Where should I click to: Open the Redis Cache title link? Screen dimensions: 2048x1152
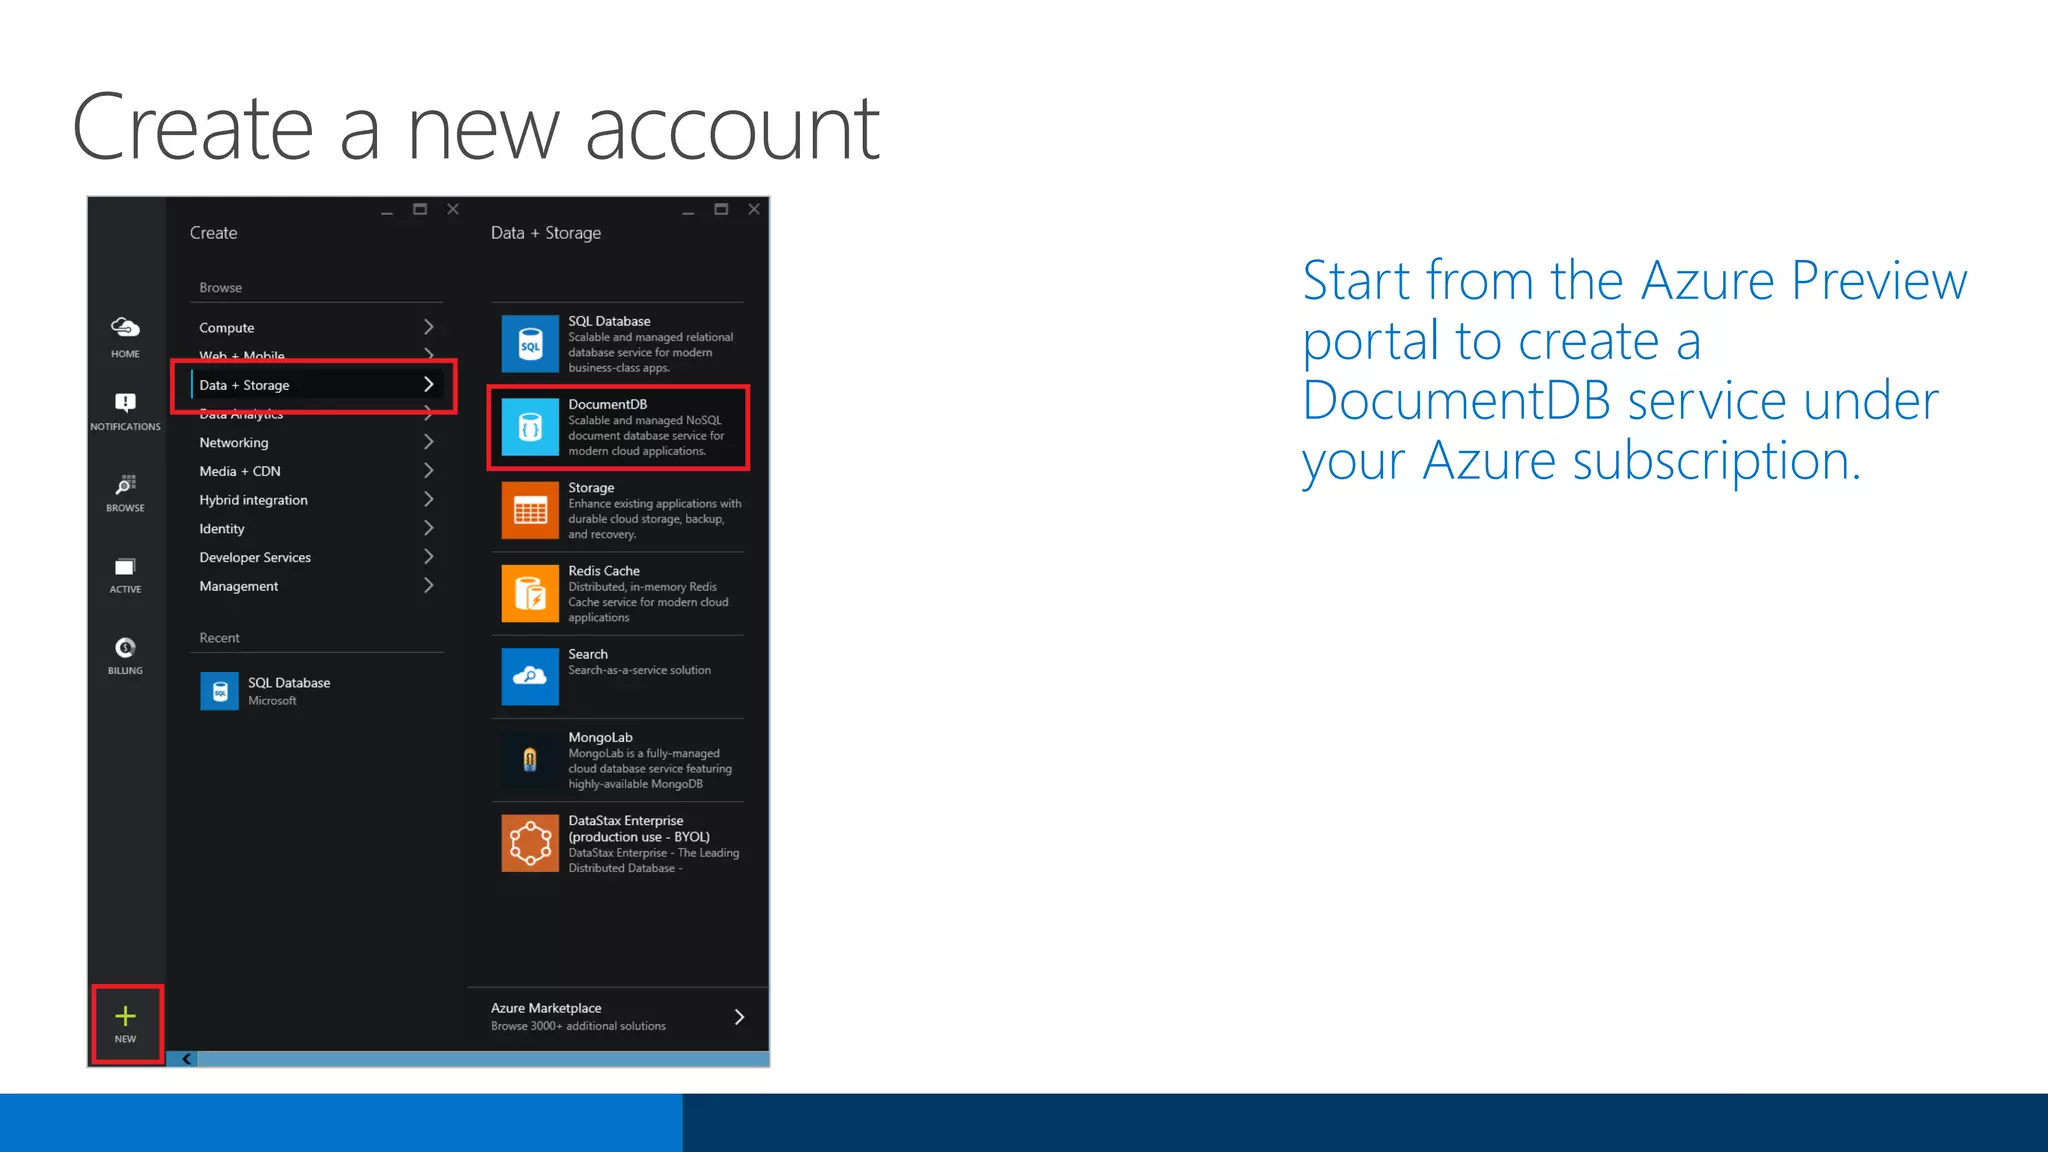click(604, 571)
